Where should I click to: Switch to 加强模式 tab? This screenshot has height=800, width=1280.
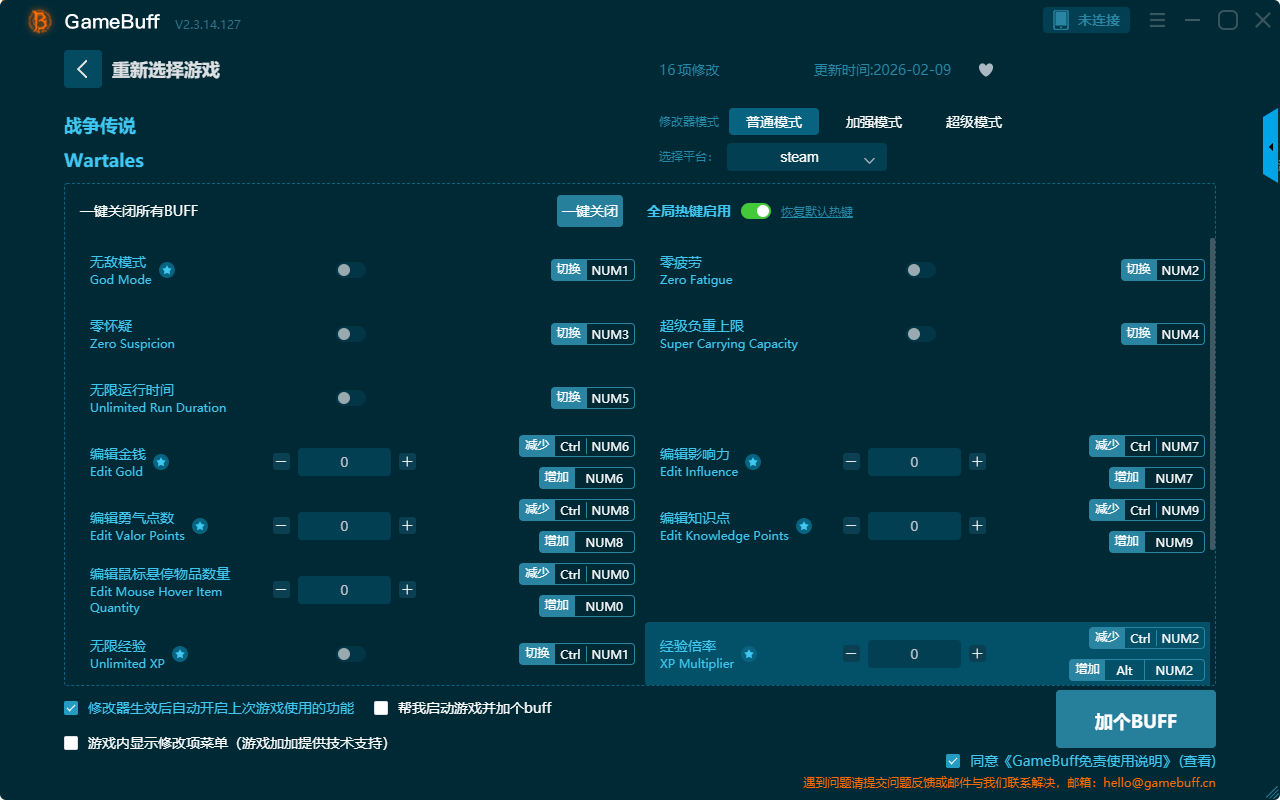[873, 122]
